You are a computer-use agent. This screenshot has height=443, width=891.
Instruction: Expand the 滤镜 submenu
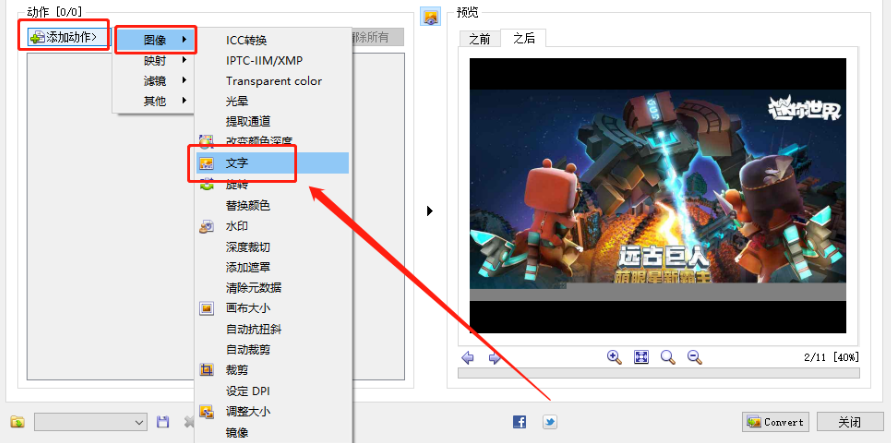156,81
